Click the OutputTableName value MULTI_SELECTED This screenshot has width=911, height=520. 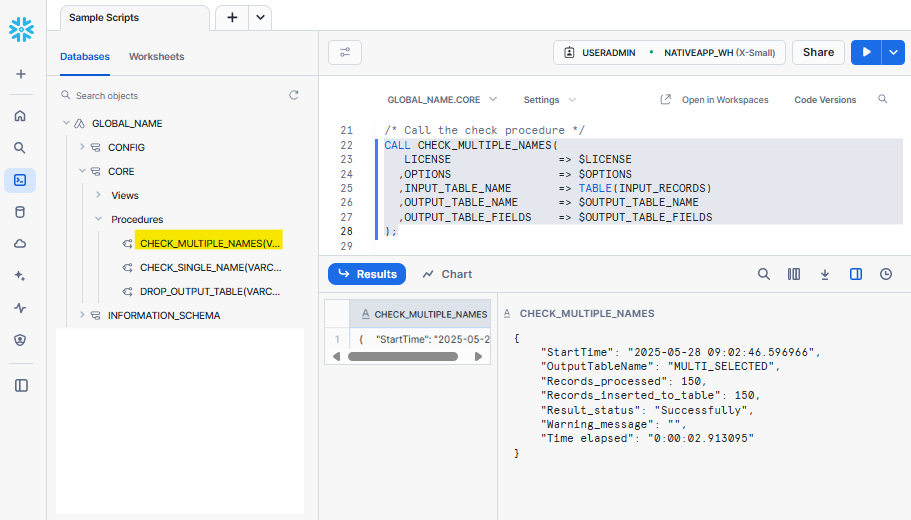point(720,366)
